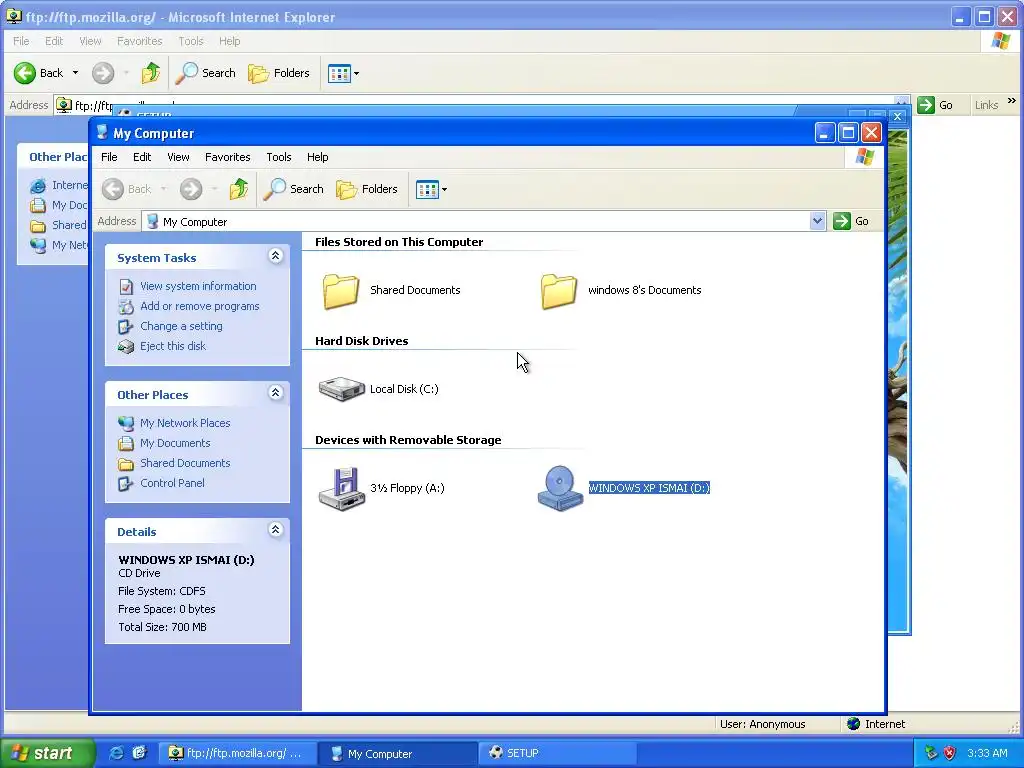
Task: Switch to ftp.mozilla.org taskbar button
Action: (236, 753)
